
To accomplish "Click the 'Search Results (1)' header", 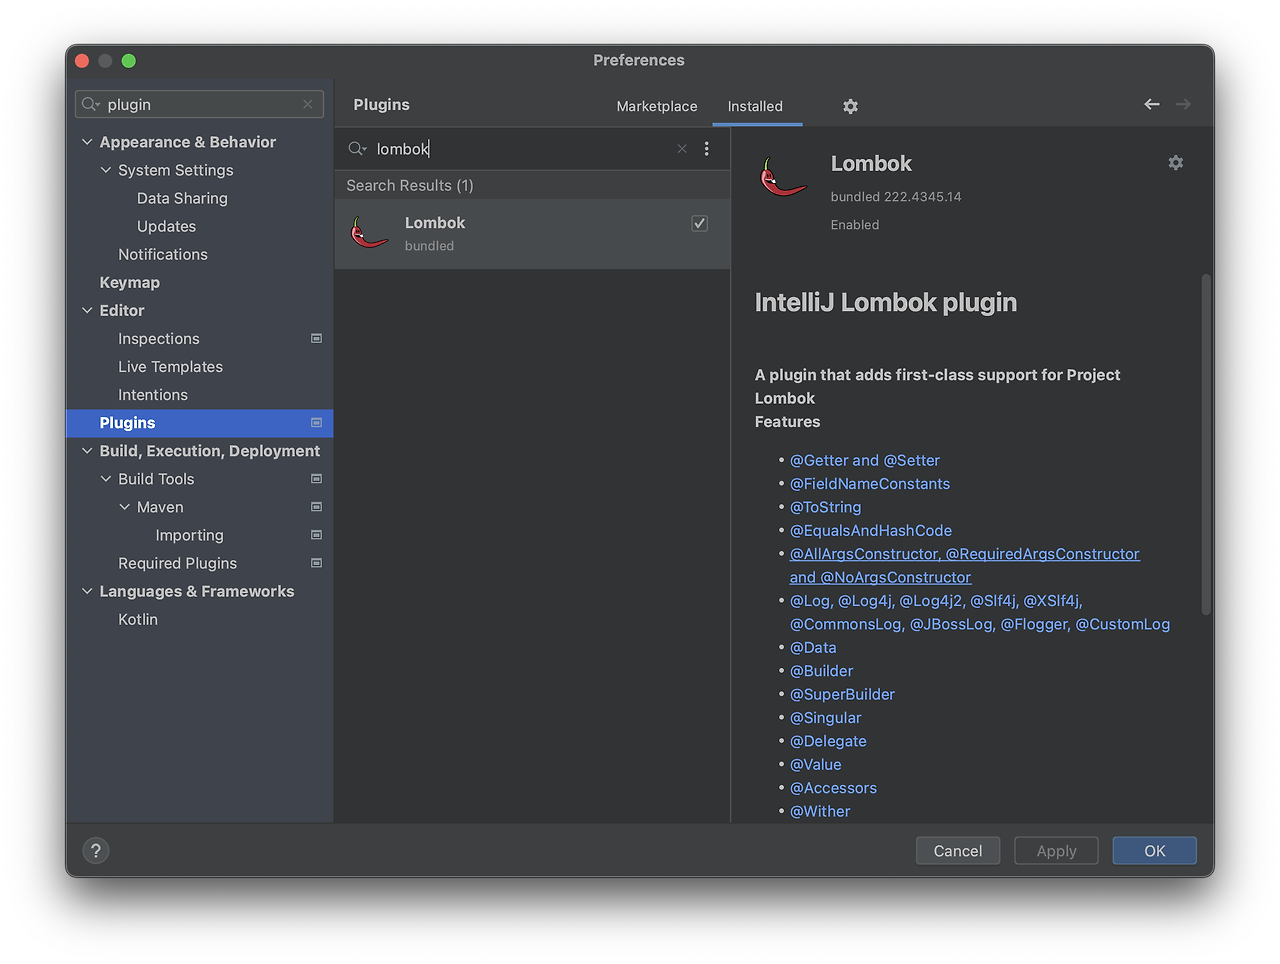I will (410, 185).
